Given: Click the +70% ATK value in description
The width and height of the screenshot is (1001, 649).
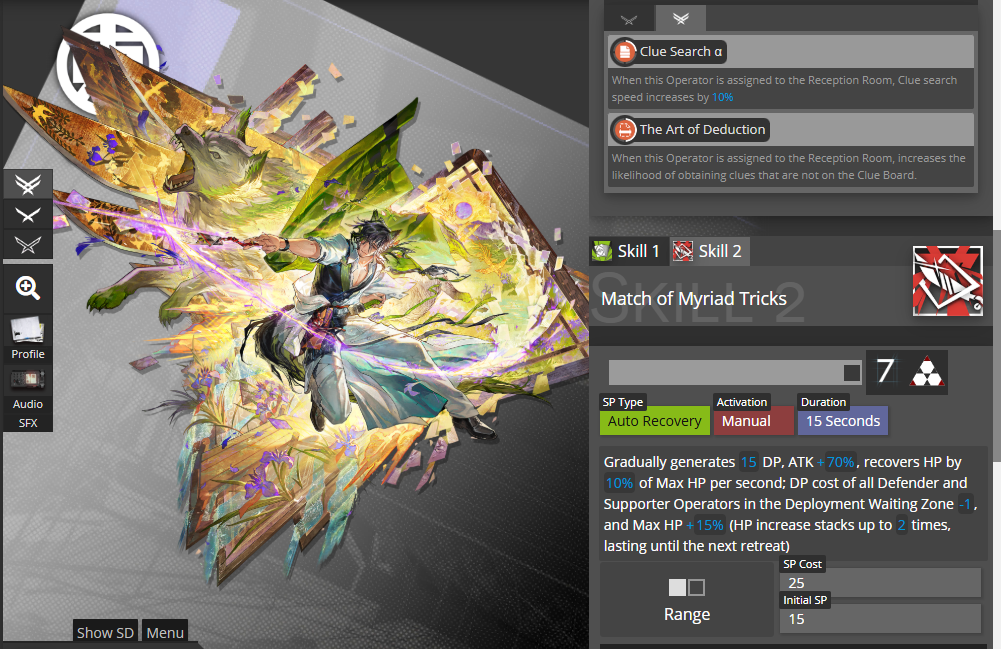Looking at the screenshot, I should tap(836, 462).
